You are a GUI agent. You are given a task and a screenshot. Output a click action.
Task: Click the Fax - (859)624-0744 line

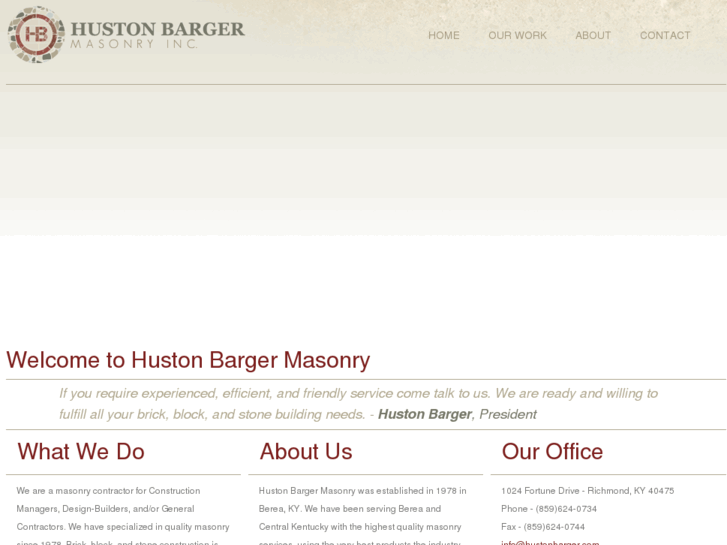coord(543,527)
